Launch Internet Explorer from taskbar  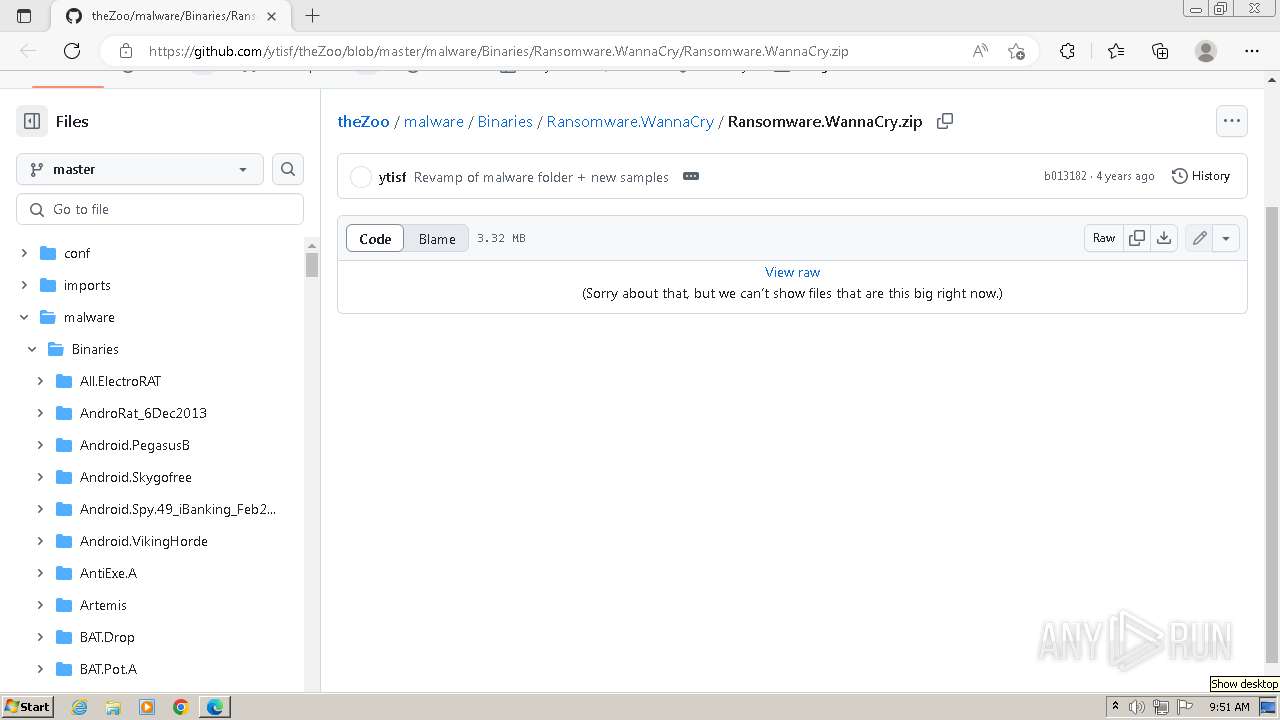coord(80,707)
